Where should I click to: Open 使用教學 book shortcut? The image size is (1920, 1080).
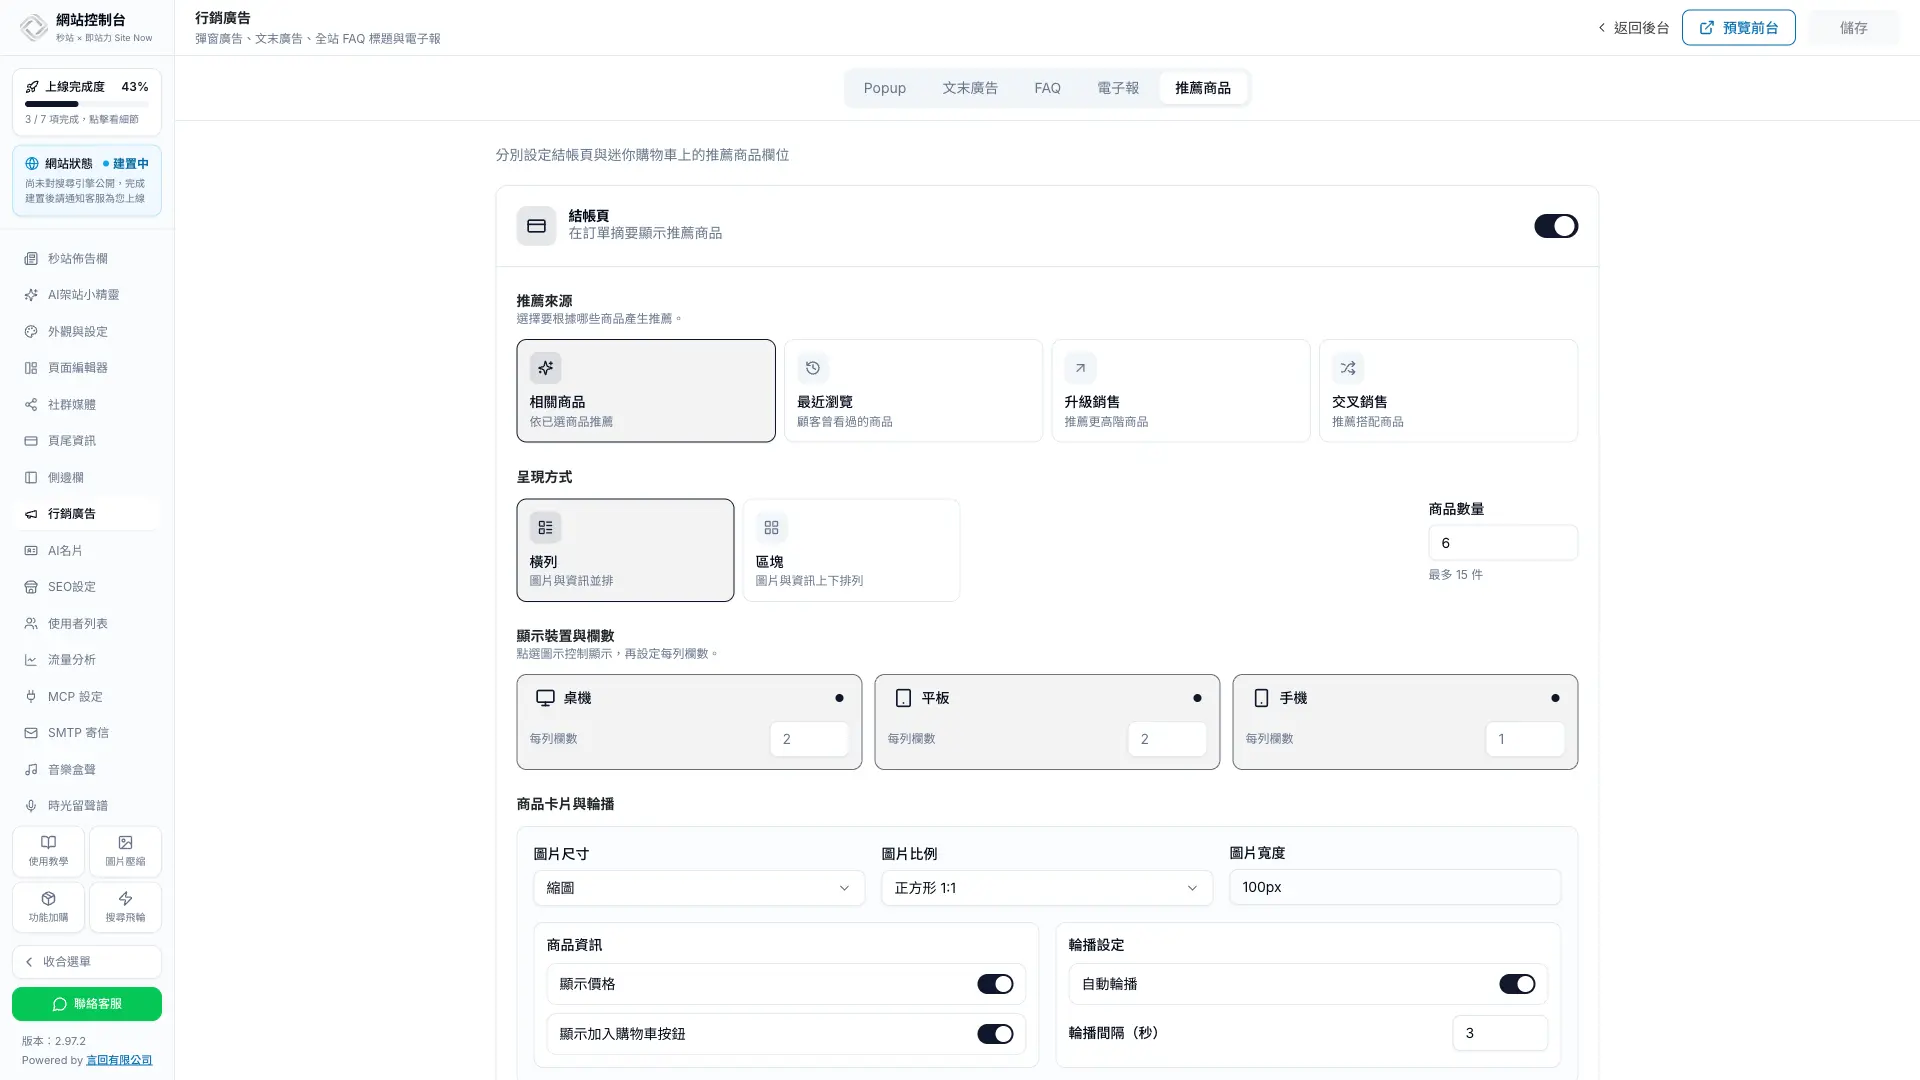tap(48, 851)
